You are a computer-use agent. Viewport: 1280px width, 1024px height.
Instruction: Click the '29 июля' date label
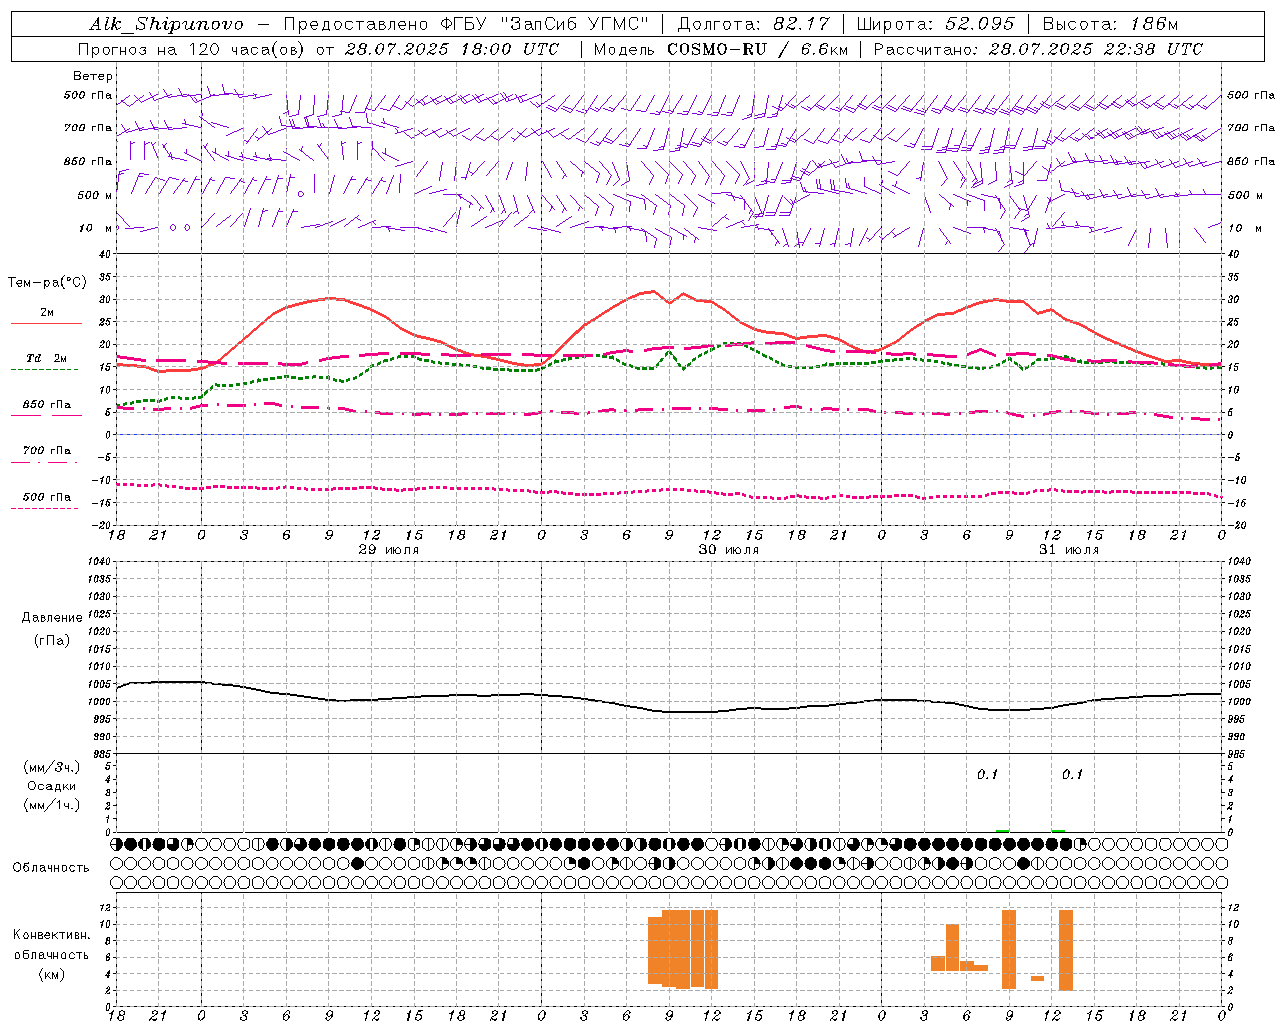tap(389, 550)
